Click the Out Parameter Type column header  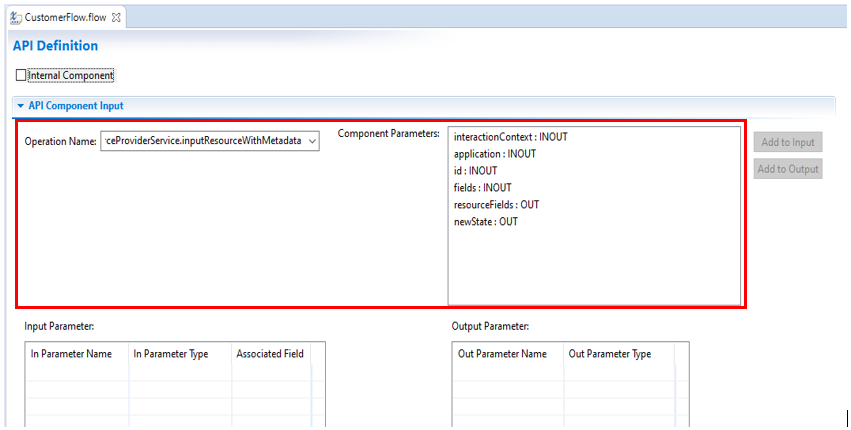pyautogui.click(x=610, y=354)
